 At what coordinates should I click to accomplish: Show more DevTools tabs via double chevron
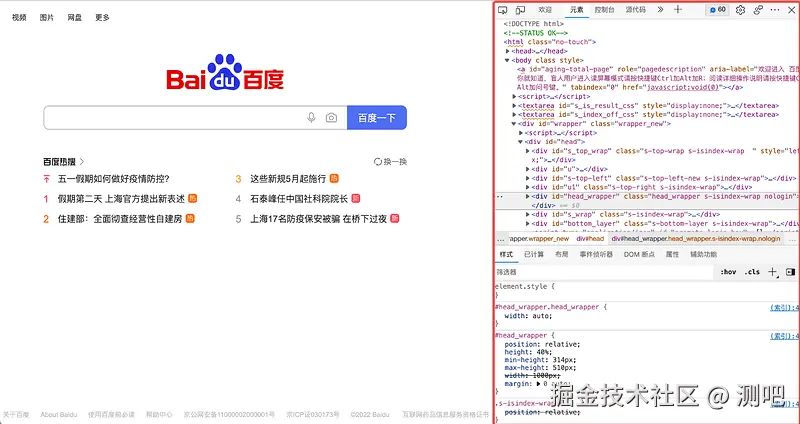pos(660,10)
